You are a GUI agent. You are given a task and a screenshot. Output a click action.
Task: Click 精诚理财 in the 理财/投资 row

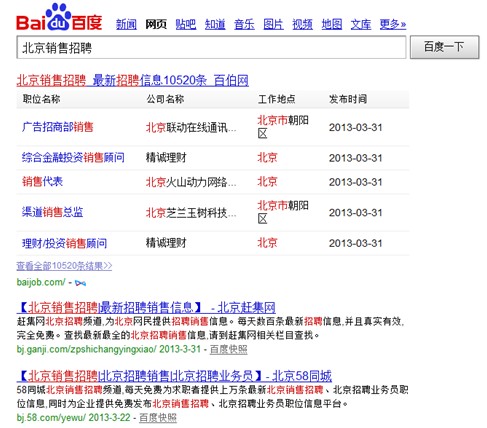point(166,243)
